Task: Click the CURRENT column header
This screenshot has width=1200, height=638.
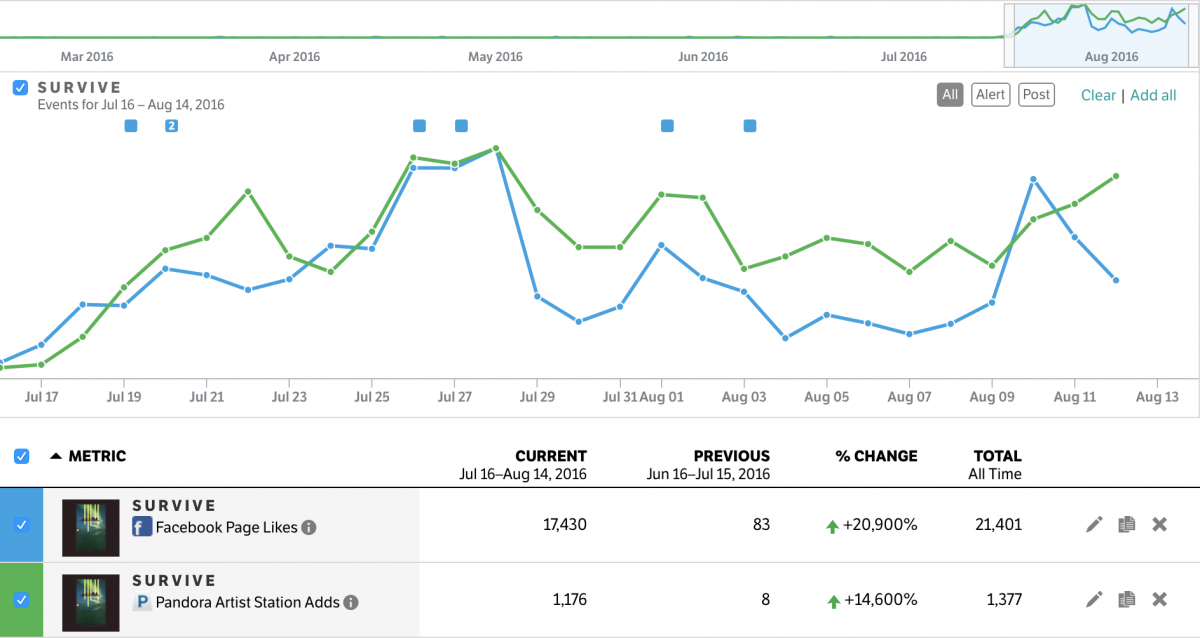Action: (x=551, y=456)
